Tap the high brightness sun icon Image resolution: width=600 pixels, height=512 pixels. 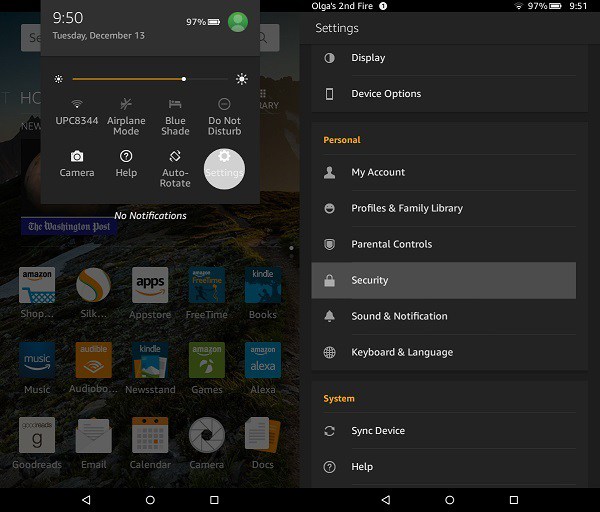tap(242, 79)
